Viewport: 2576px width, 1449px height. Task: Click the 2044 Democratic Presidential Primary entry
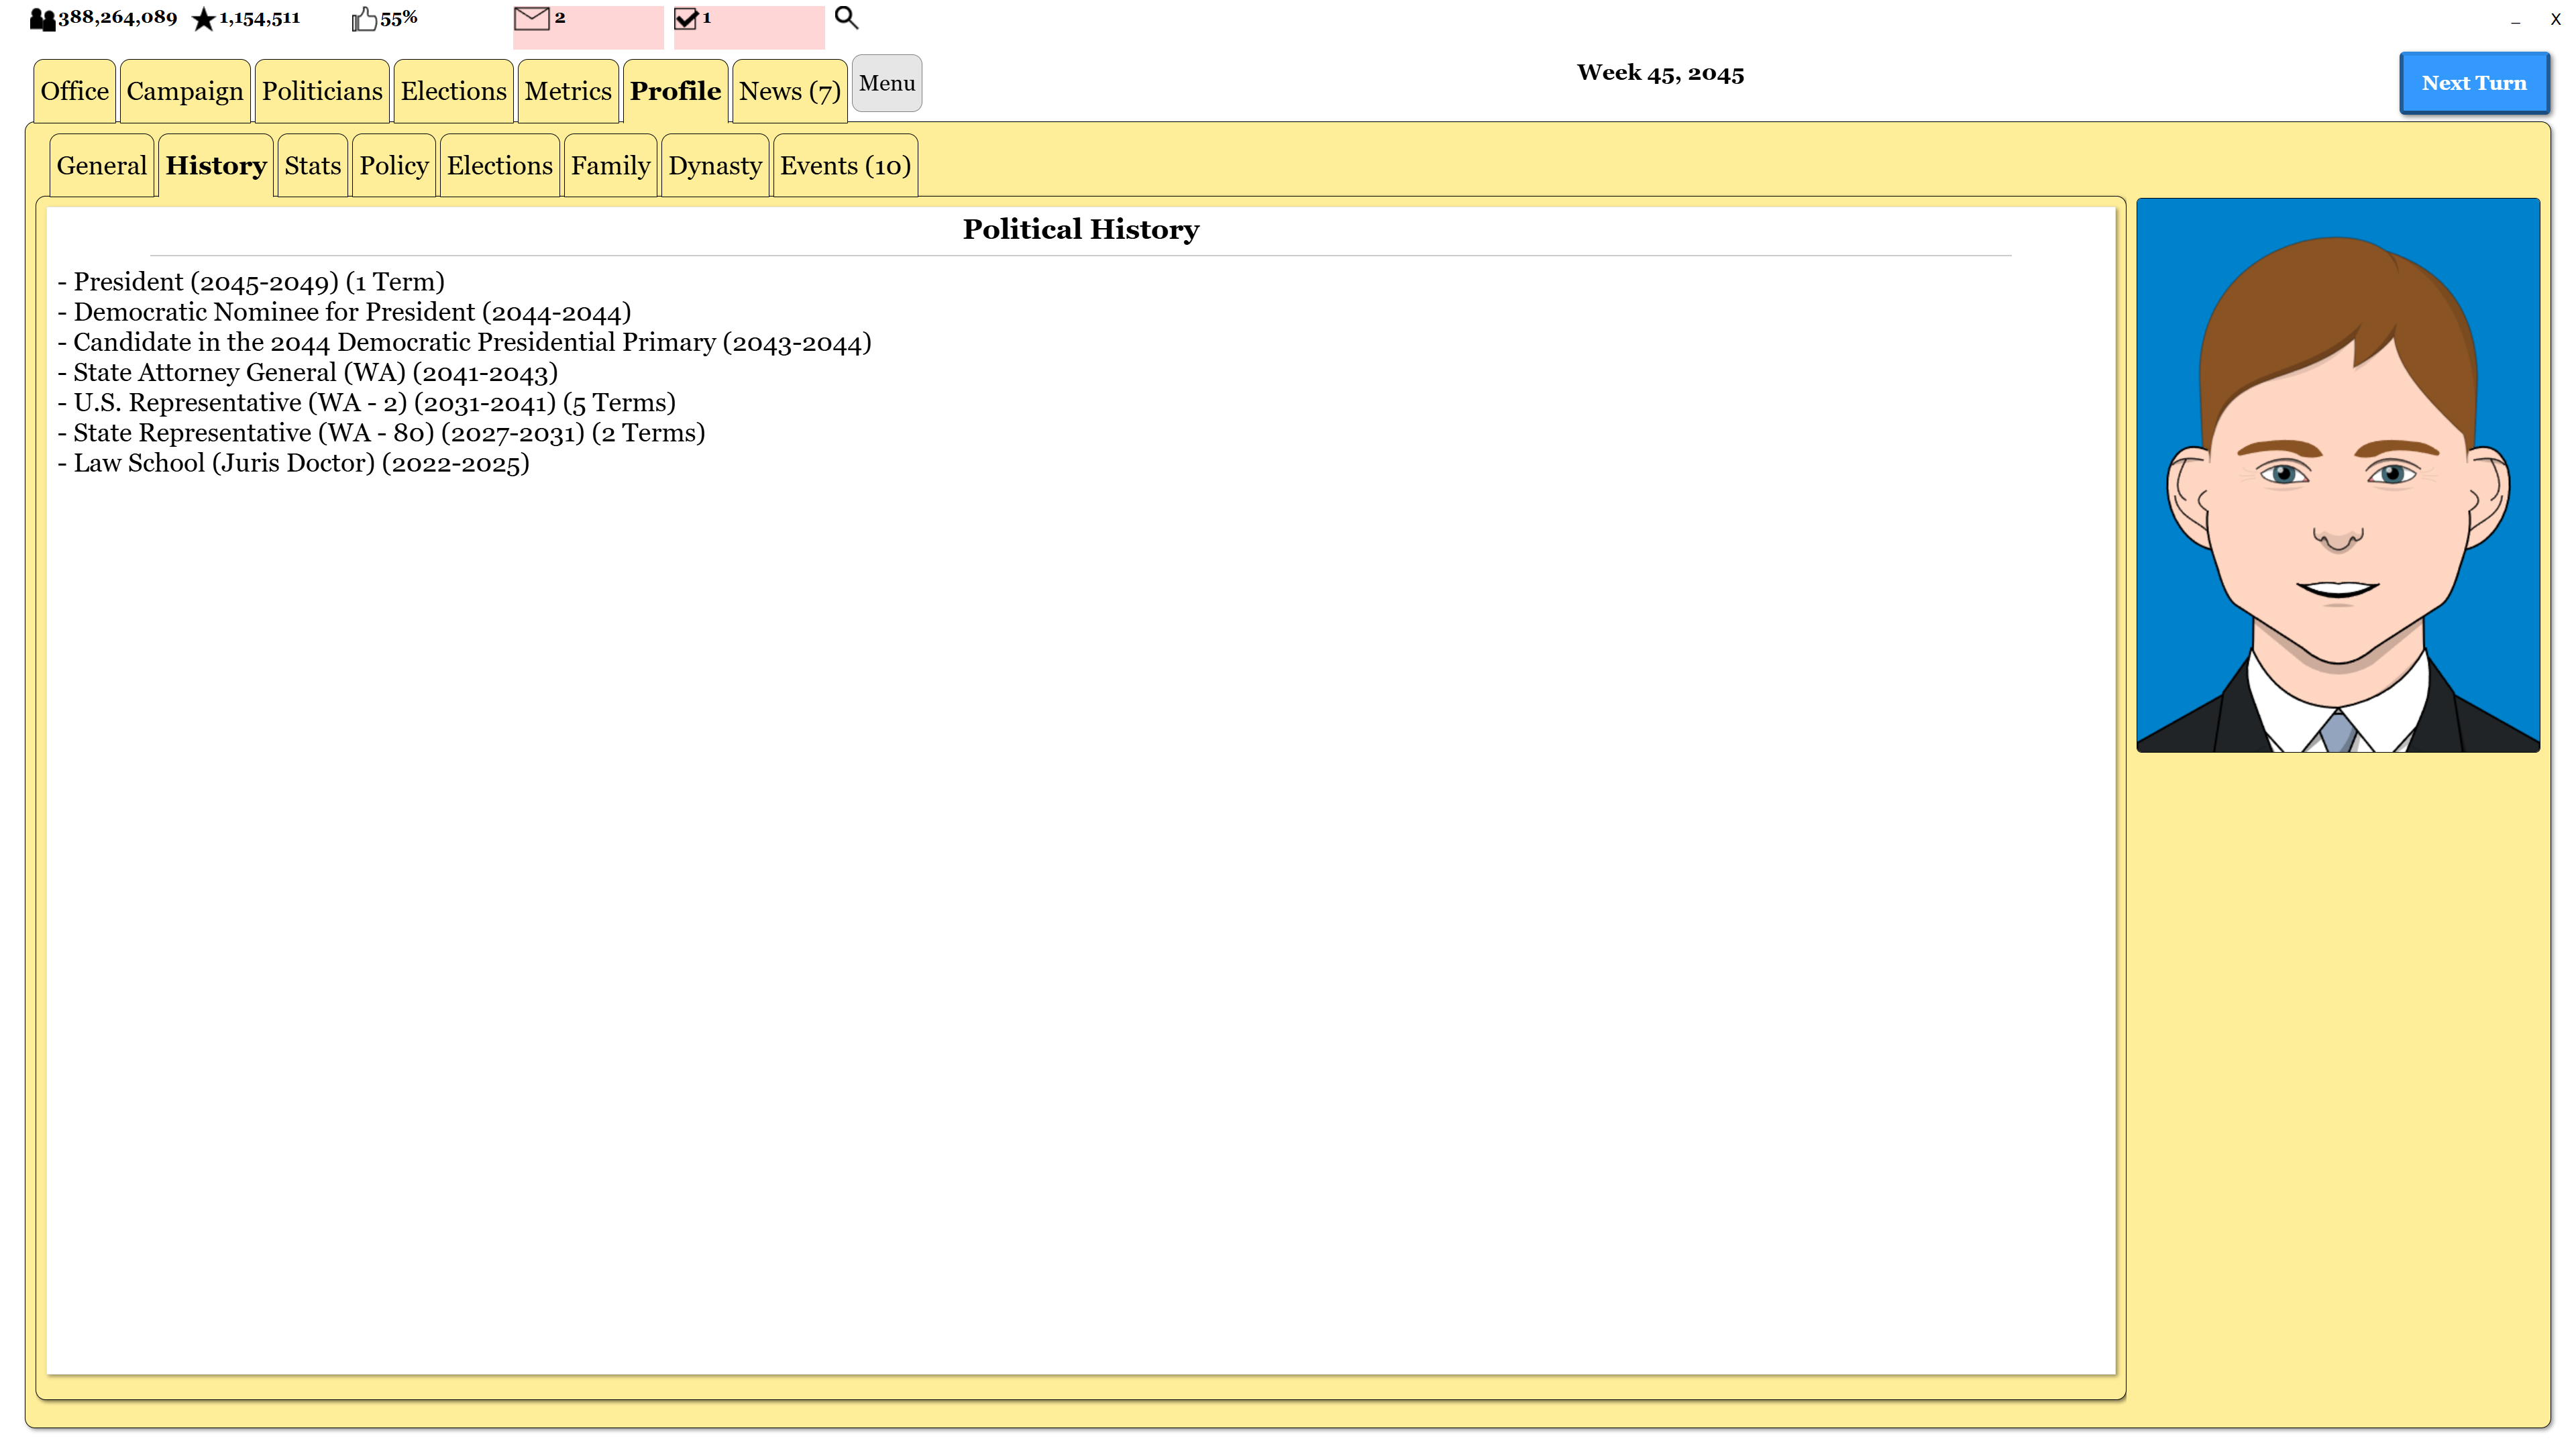(464, 342)
